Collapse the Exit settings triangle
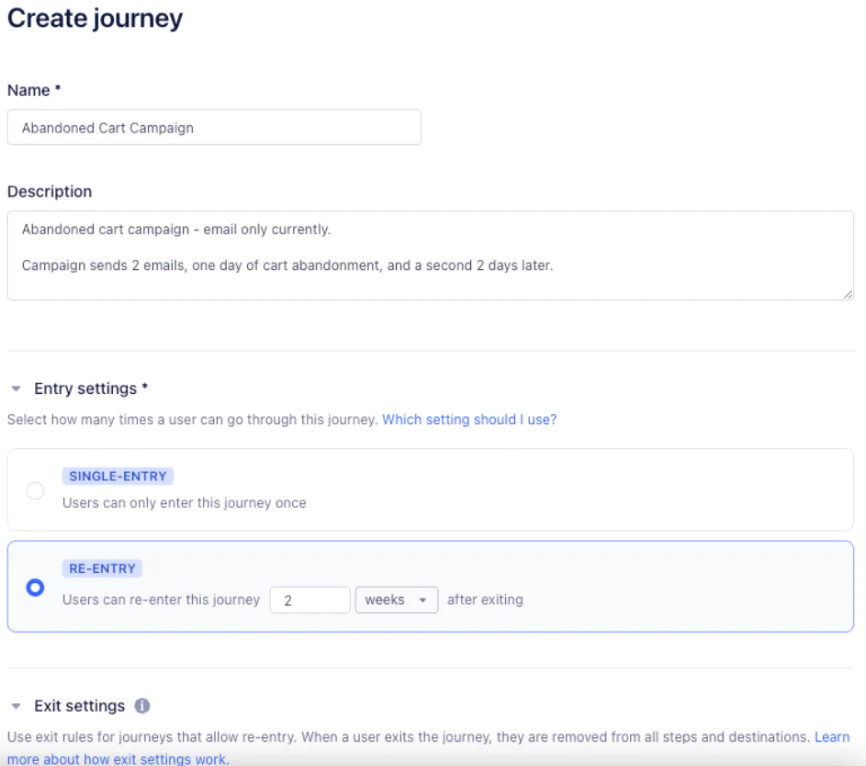866x766 pixels. tap(16, 706)
